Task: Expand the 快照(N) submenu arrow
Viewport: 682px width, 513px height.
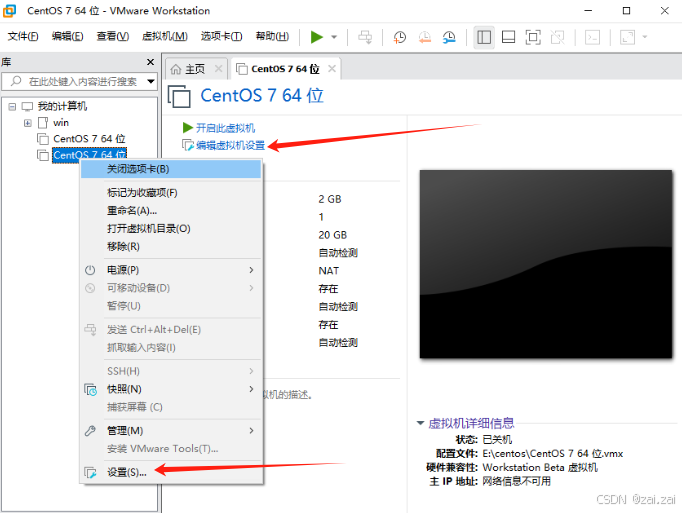Action: (251, 389)
